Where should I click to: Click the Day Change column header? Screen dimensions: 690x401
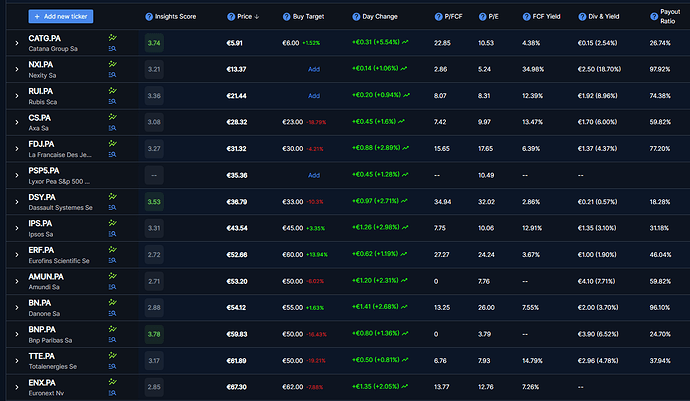point(380,17)
